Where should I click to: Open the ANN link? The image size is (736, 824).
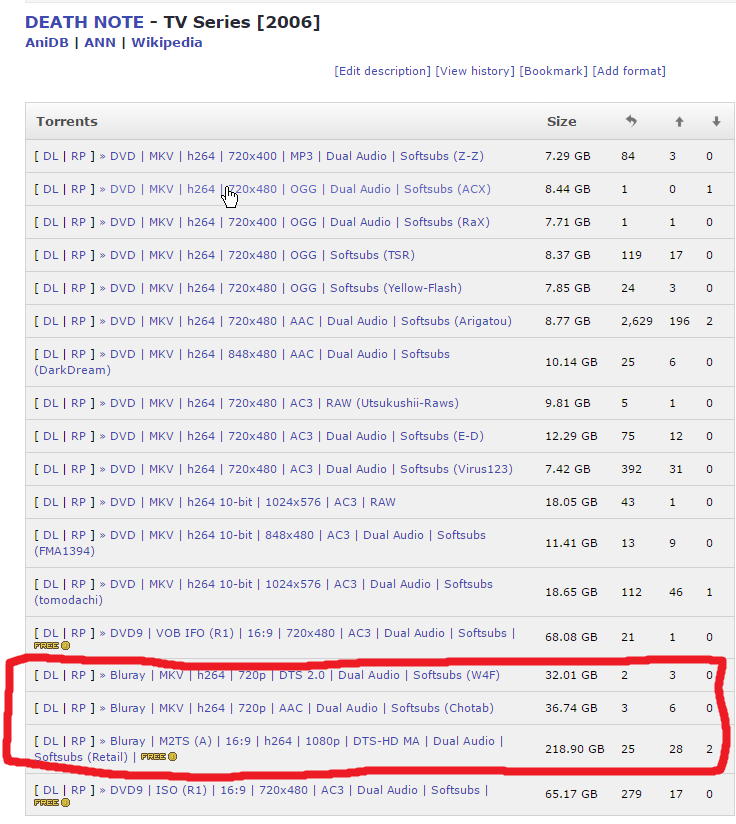coord(100,43)
